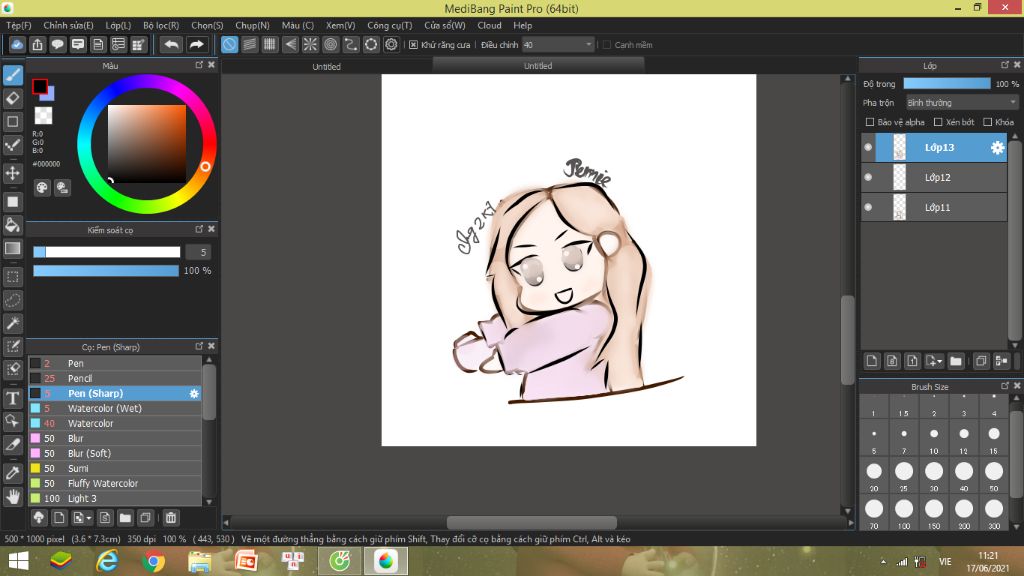The height and width of the screenshot is (576, 1024).
Task: Select the Move tool
Action: click(13, 173)
